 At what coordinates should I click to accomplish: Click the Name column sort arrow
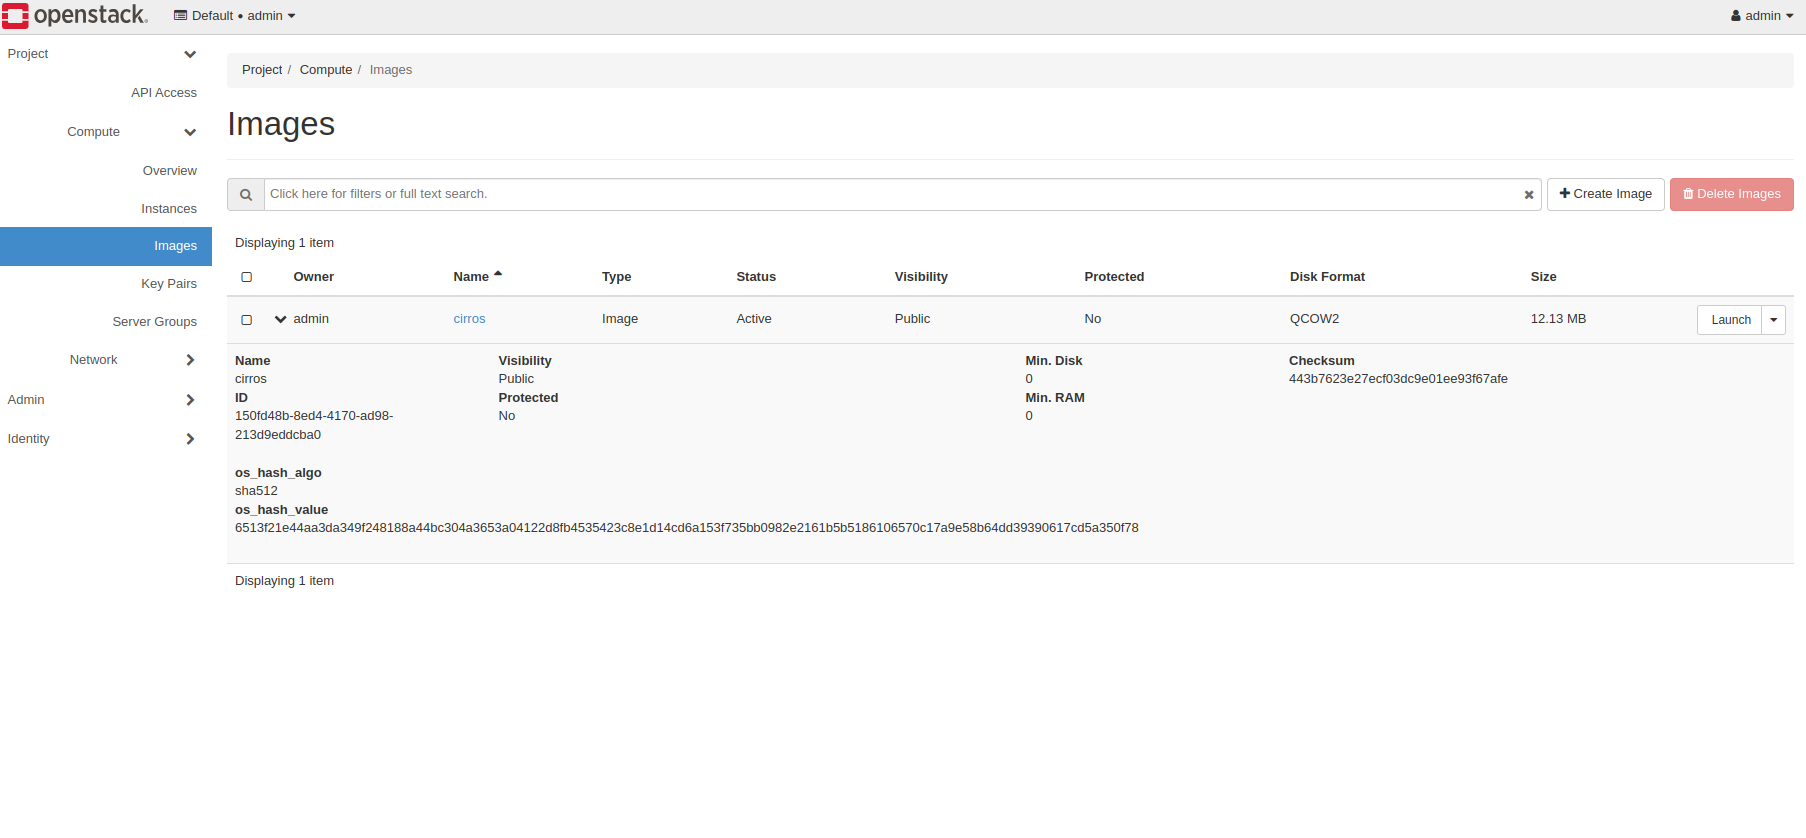tap(498, 274)
